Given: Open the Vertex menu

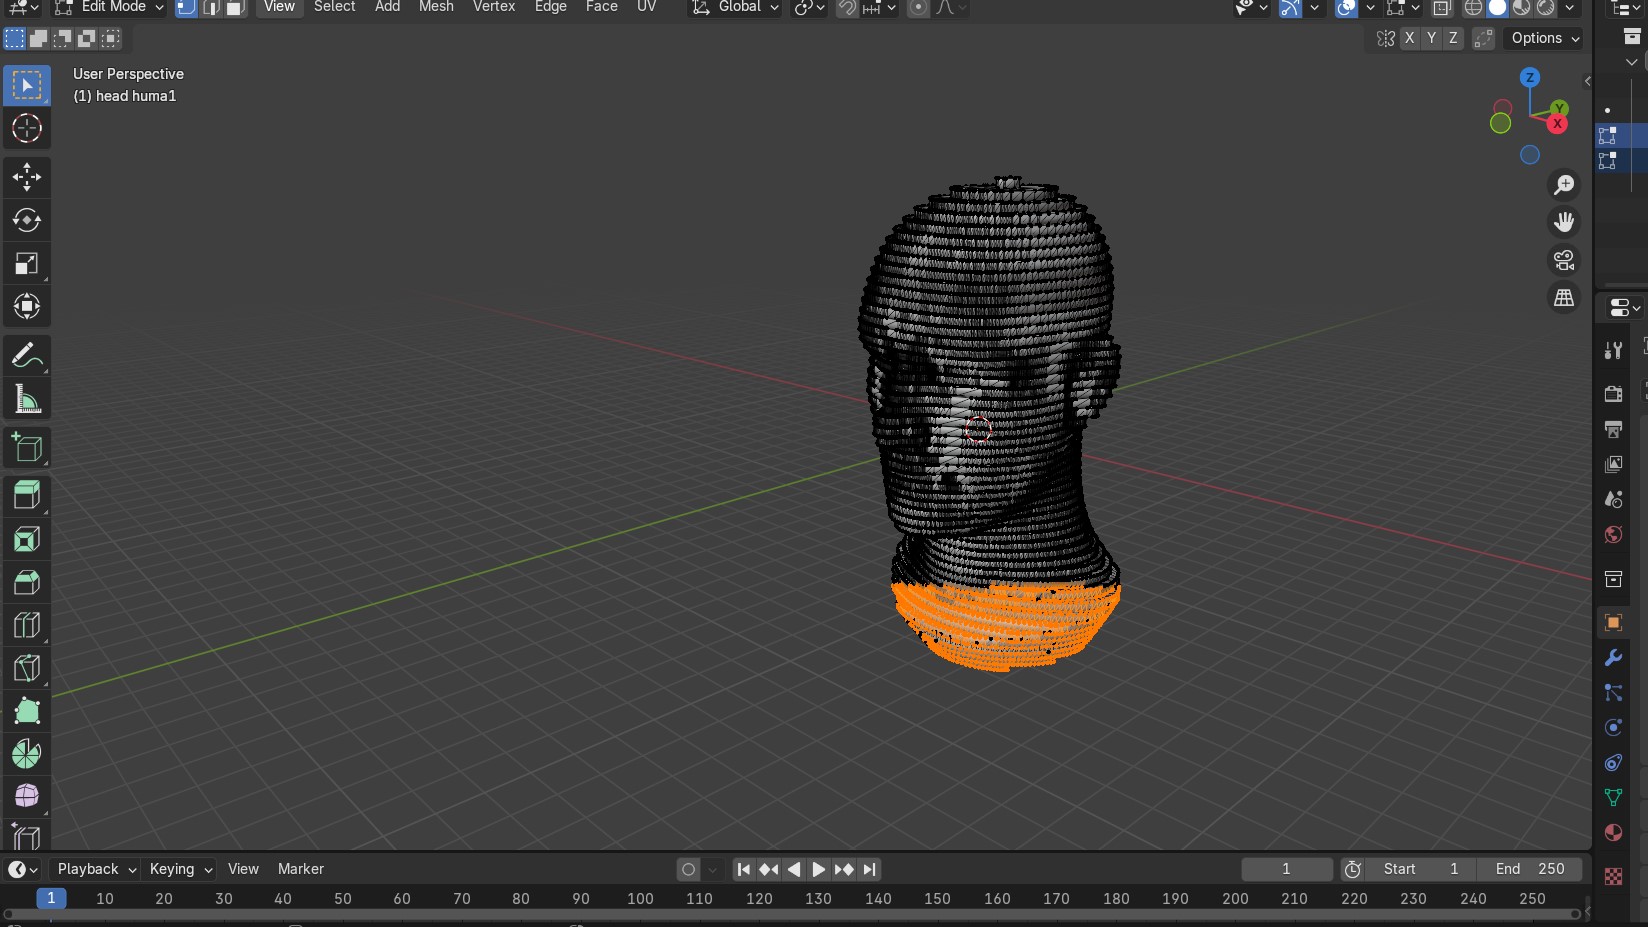Looking at the screenshot, I should 494,7.
